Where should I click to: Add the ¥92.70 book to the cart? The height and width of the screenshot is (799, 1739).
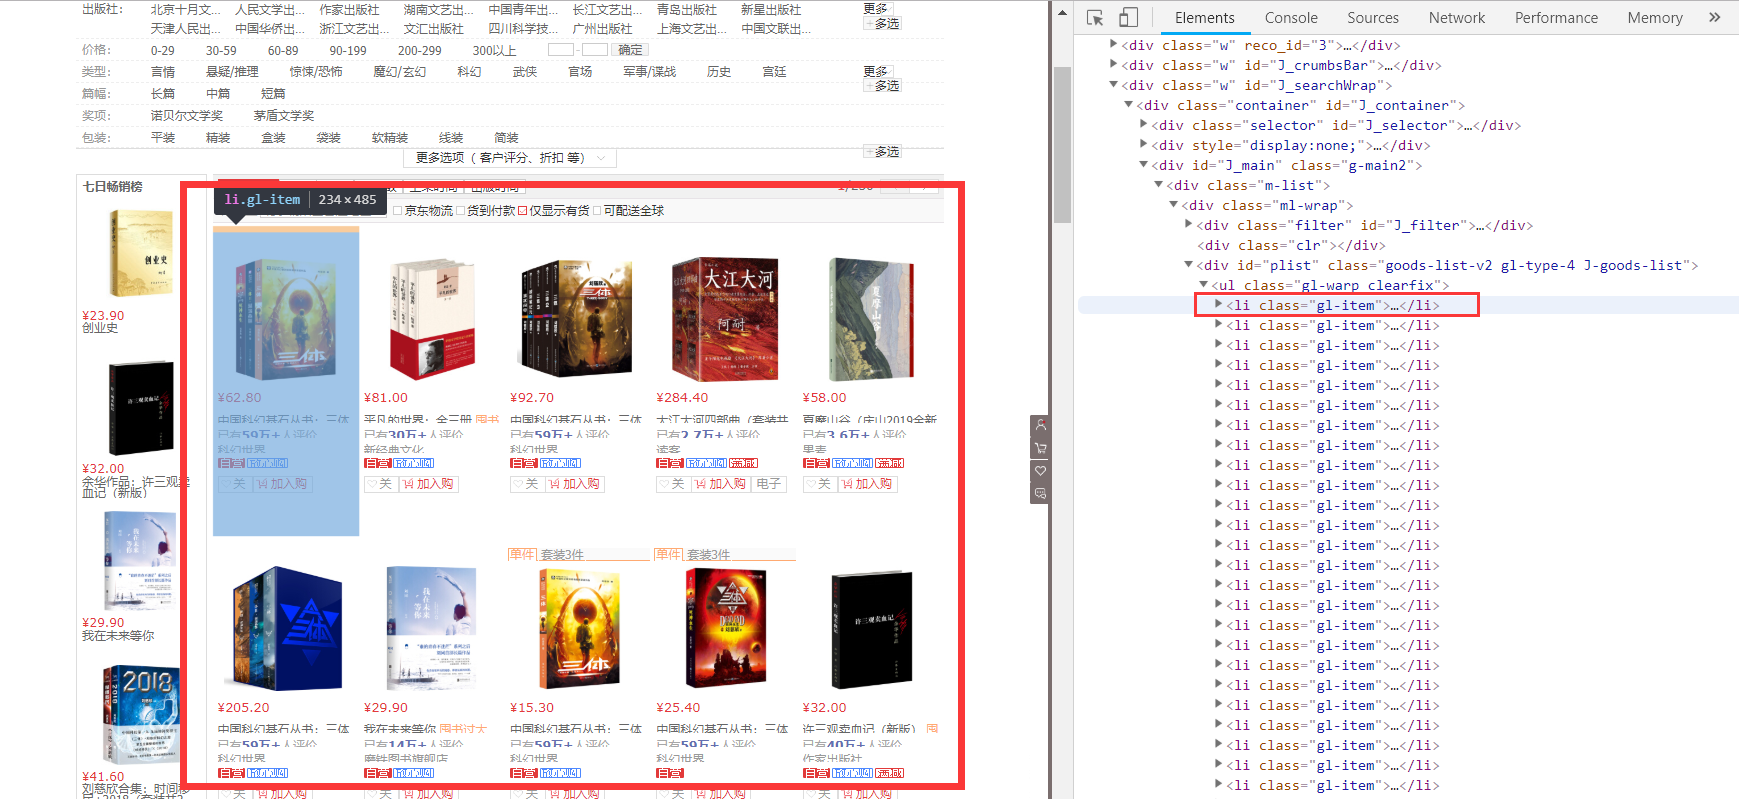point(574,484)
